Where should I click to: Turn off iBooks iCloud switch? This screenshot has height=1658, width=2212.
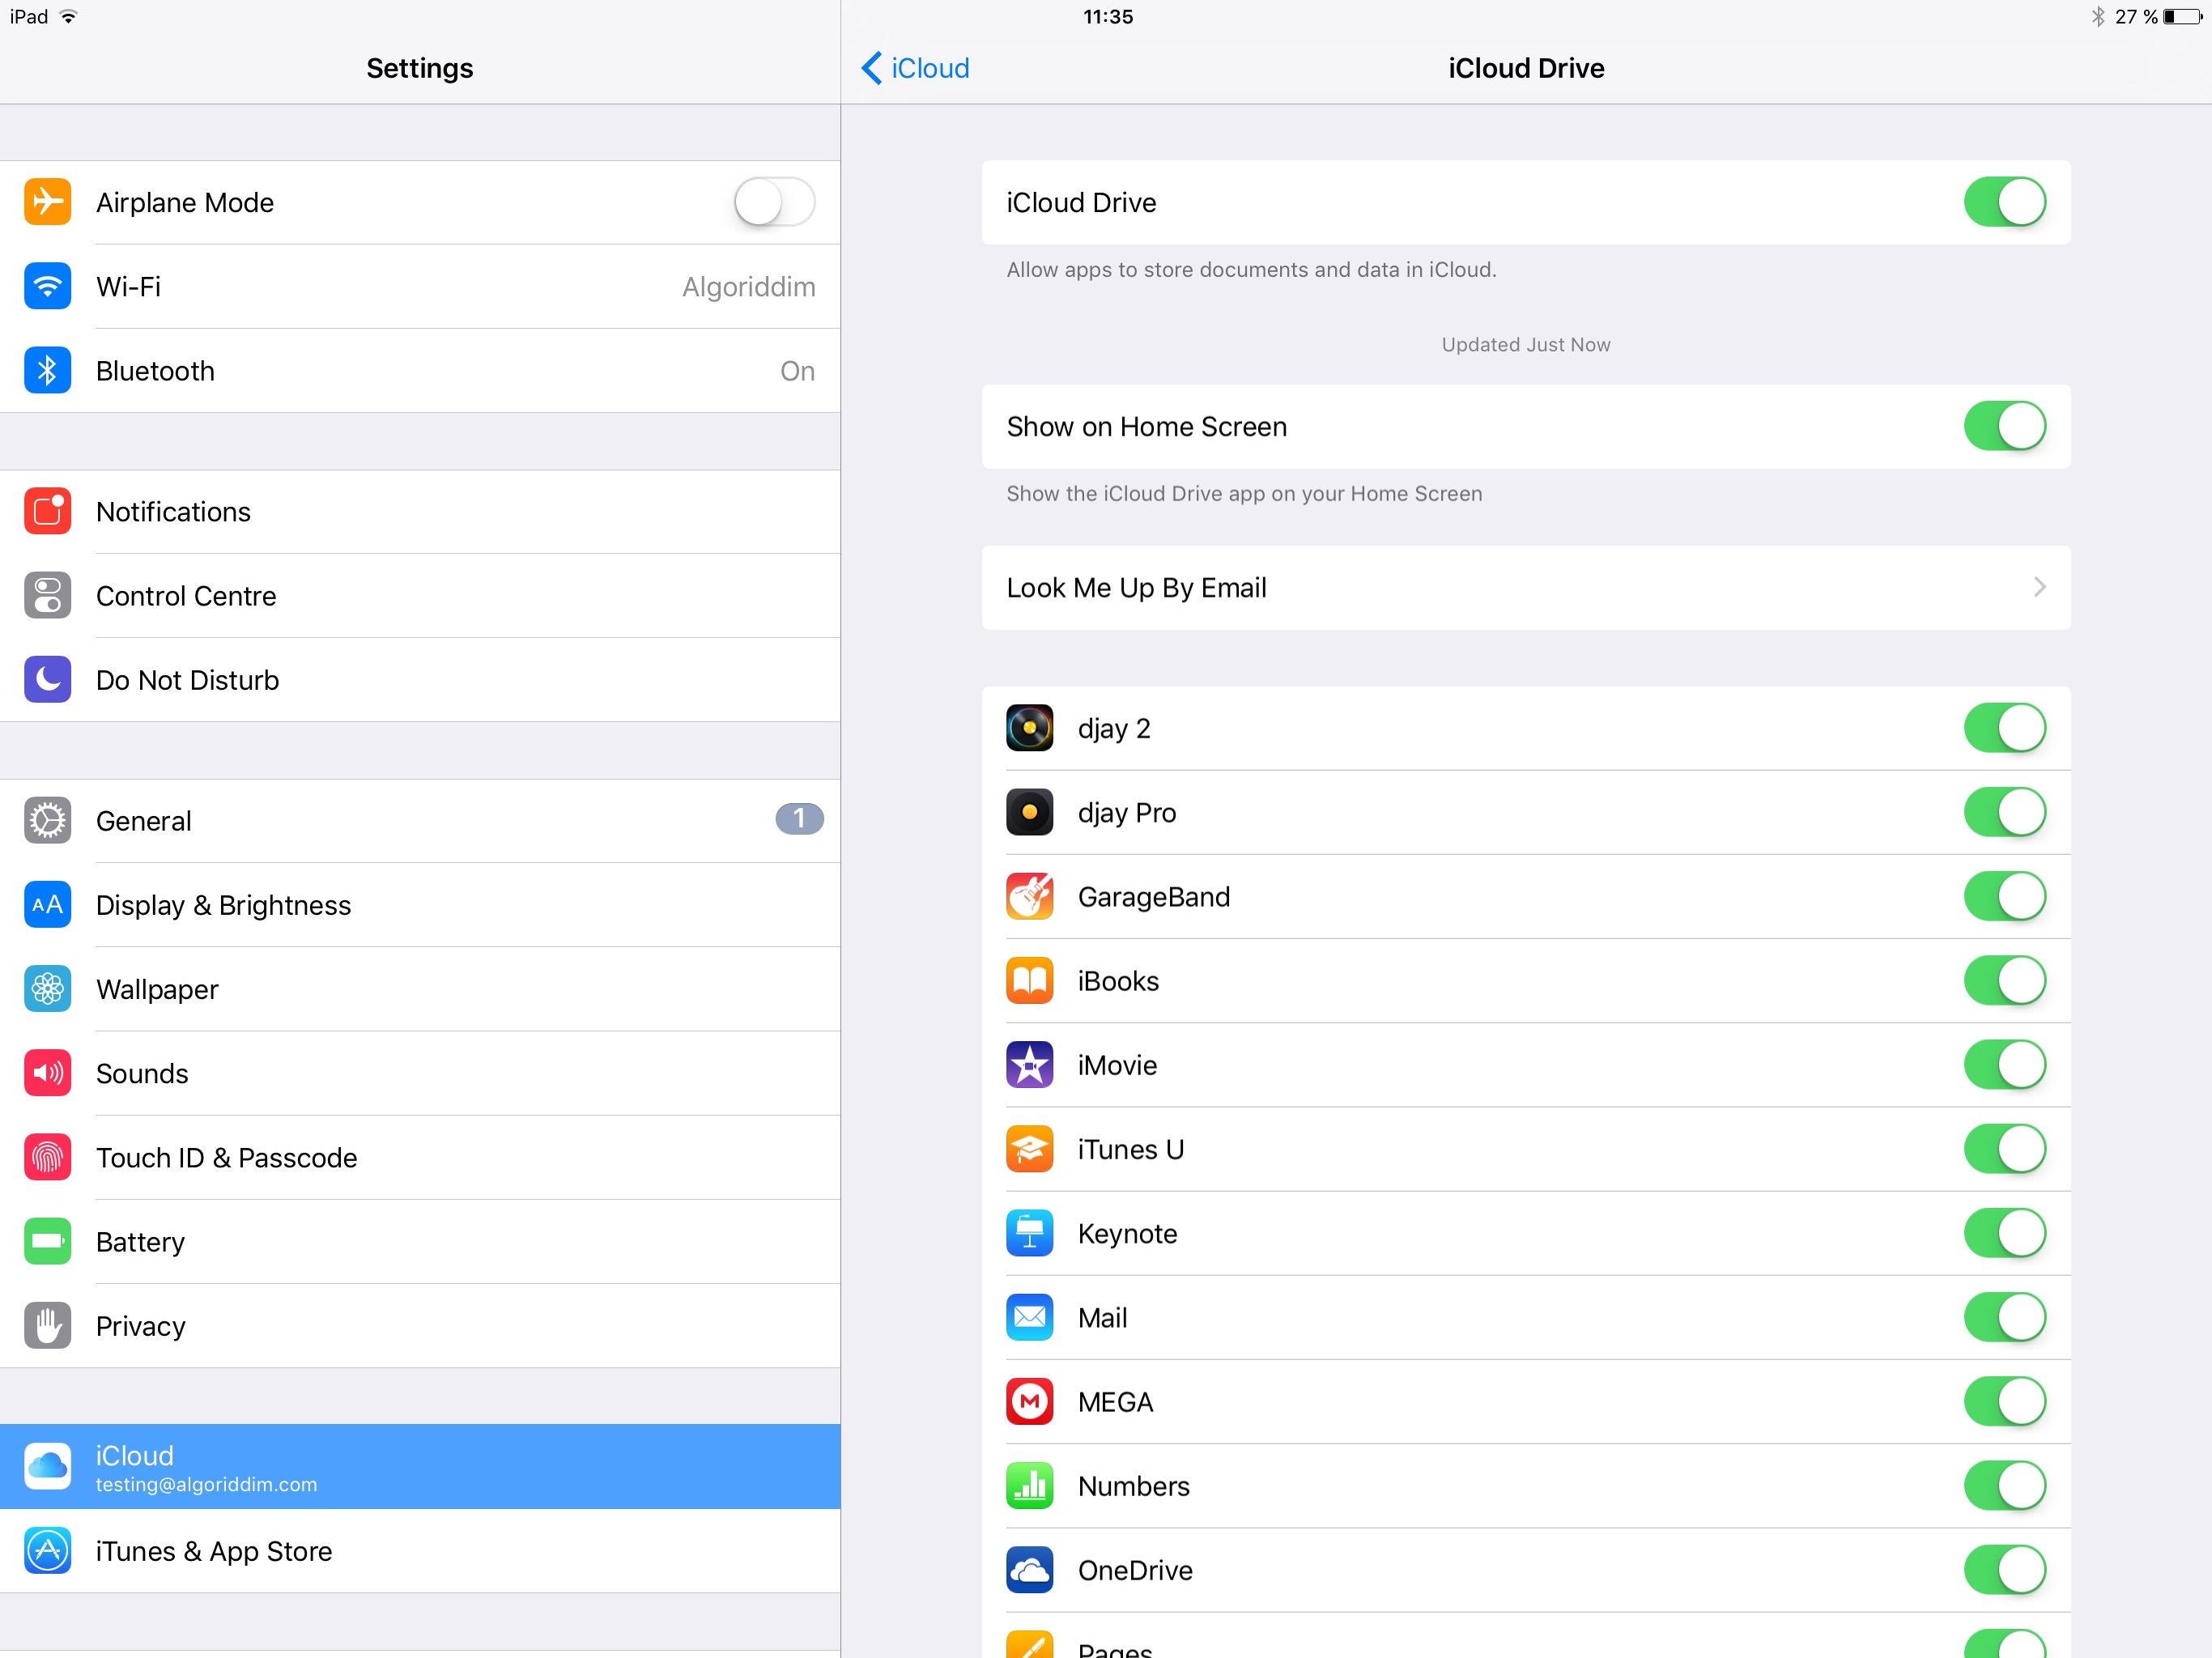point(2004,979)
